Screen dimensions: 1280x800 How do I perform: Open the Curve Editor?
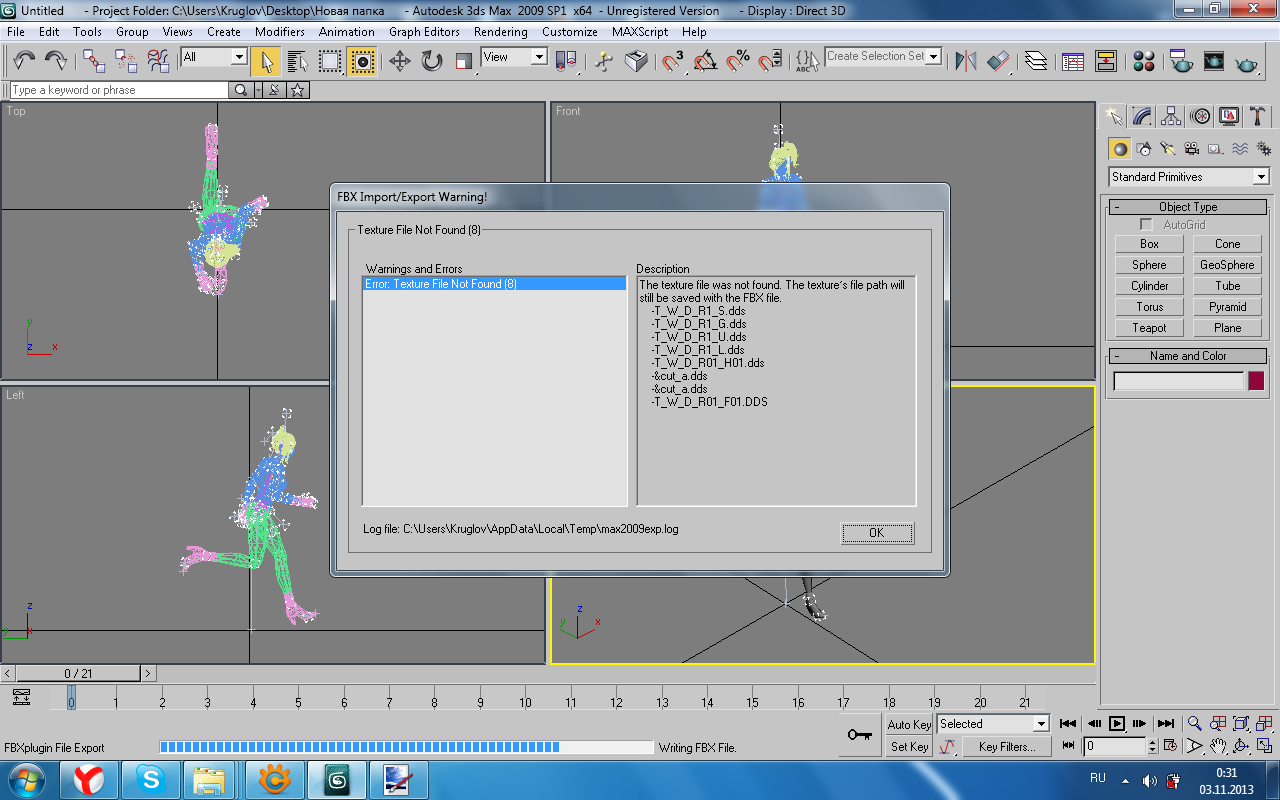pos(1074,61)
